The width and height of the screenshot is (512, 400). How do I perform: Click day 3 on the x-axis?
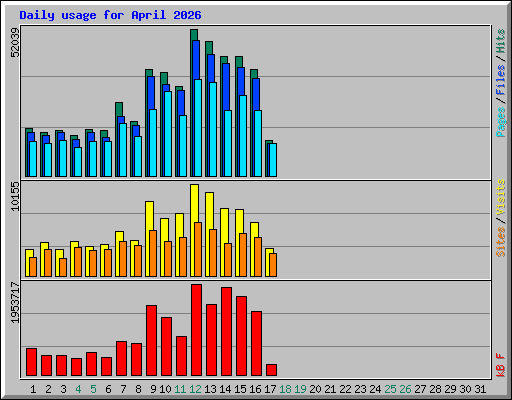(x=63, y=389)
